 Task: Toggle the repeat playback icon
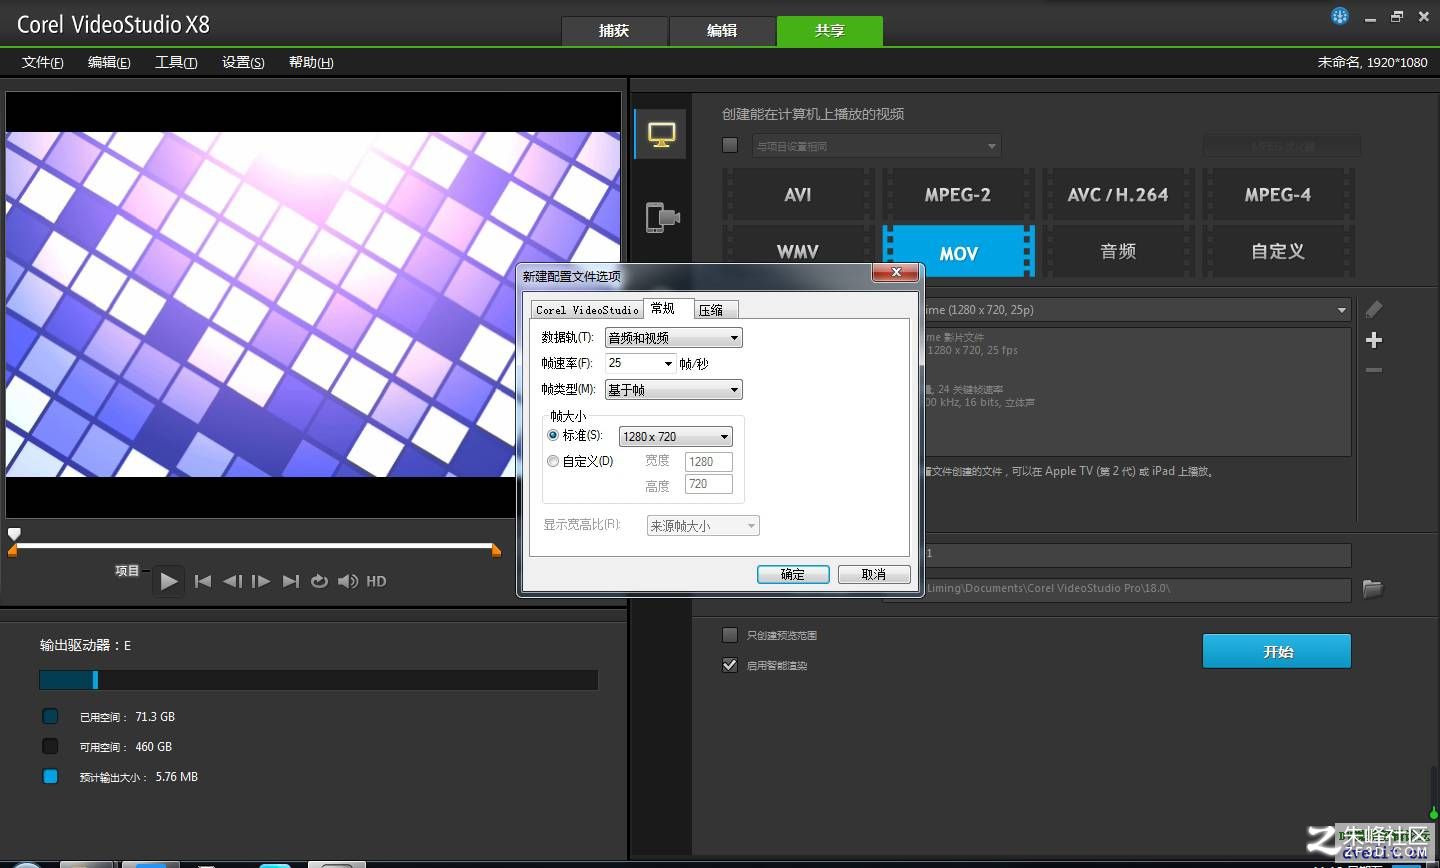[x=319, y=581]
